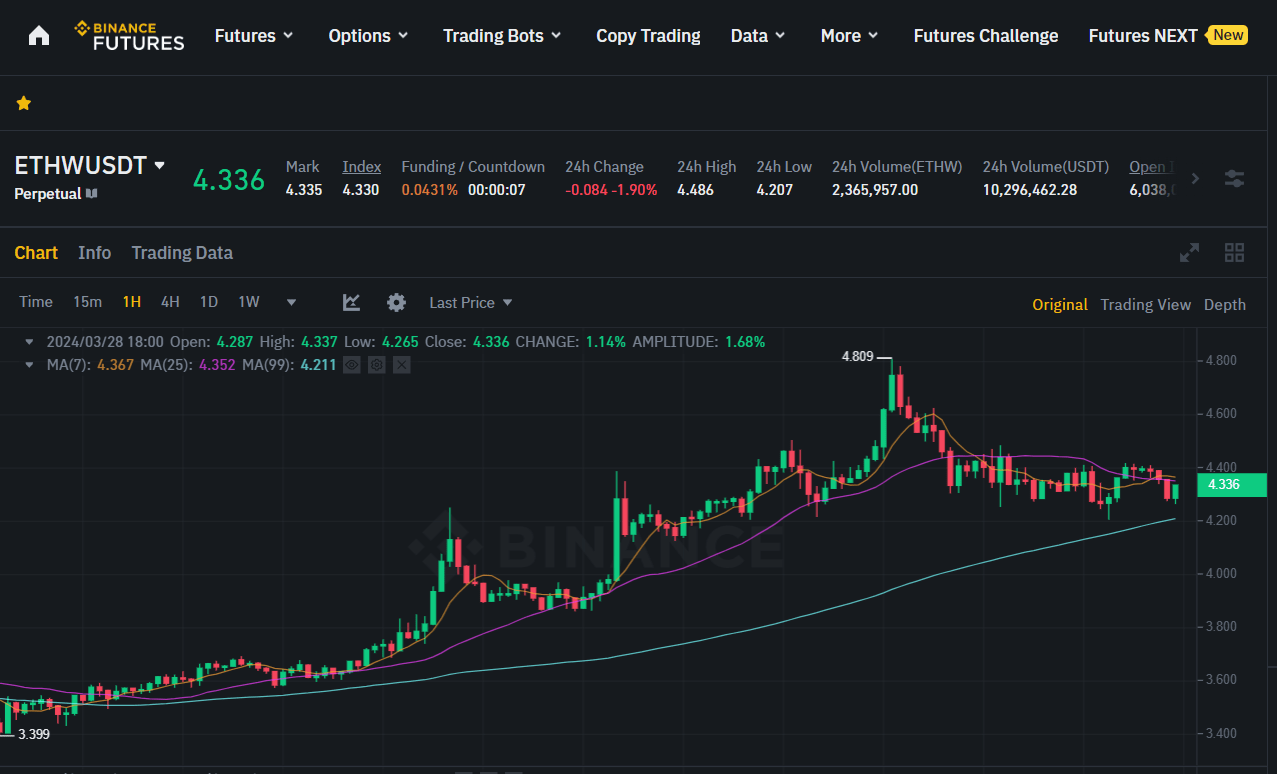Open the extra timeframes dropdown arrow
The image size is (1277, 774).
(290, 302)
